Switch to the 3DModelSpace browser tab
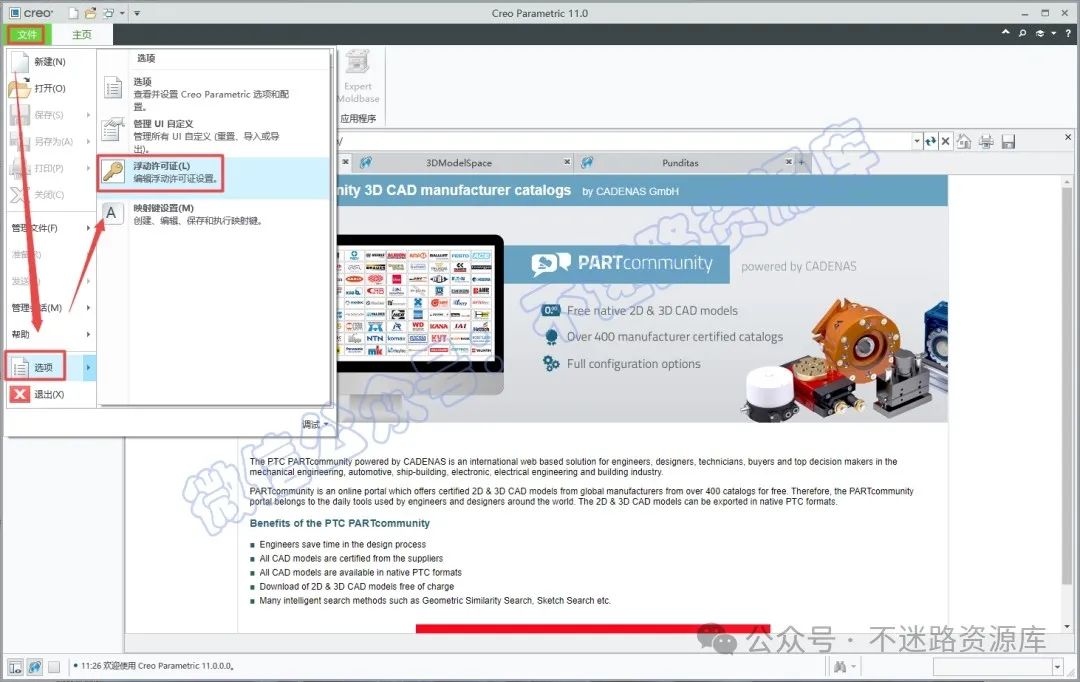This screenshot has width=1080, height=682. (x=459, y=163)
